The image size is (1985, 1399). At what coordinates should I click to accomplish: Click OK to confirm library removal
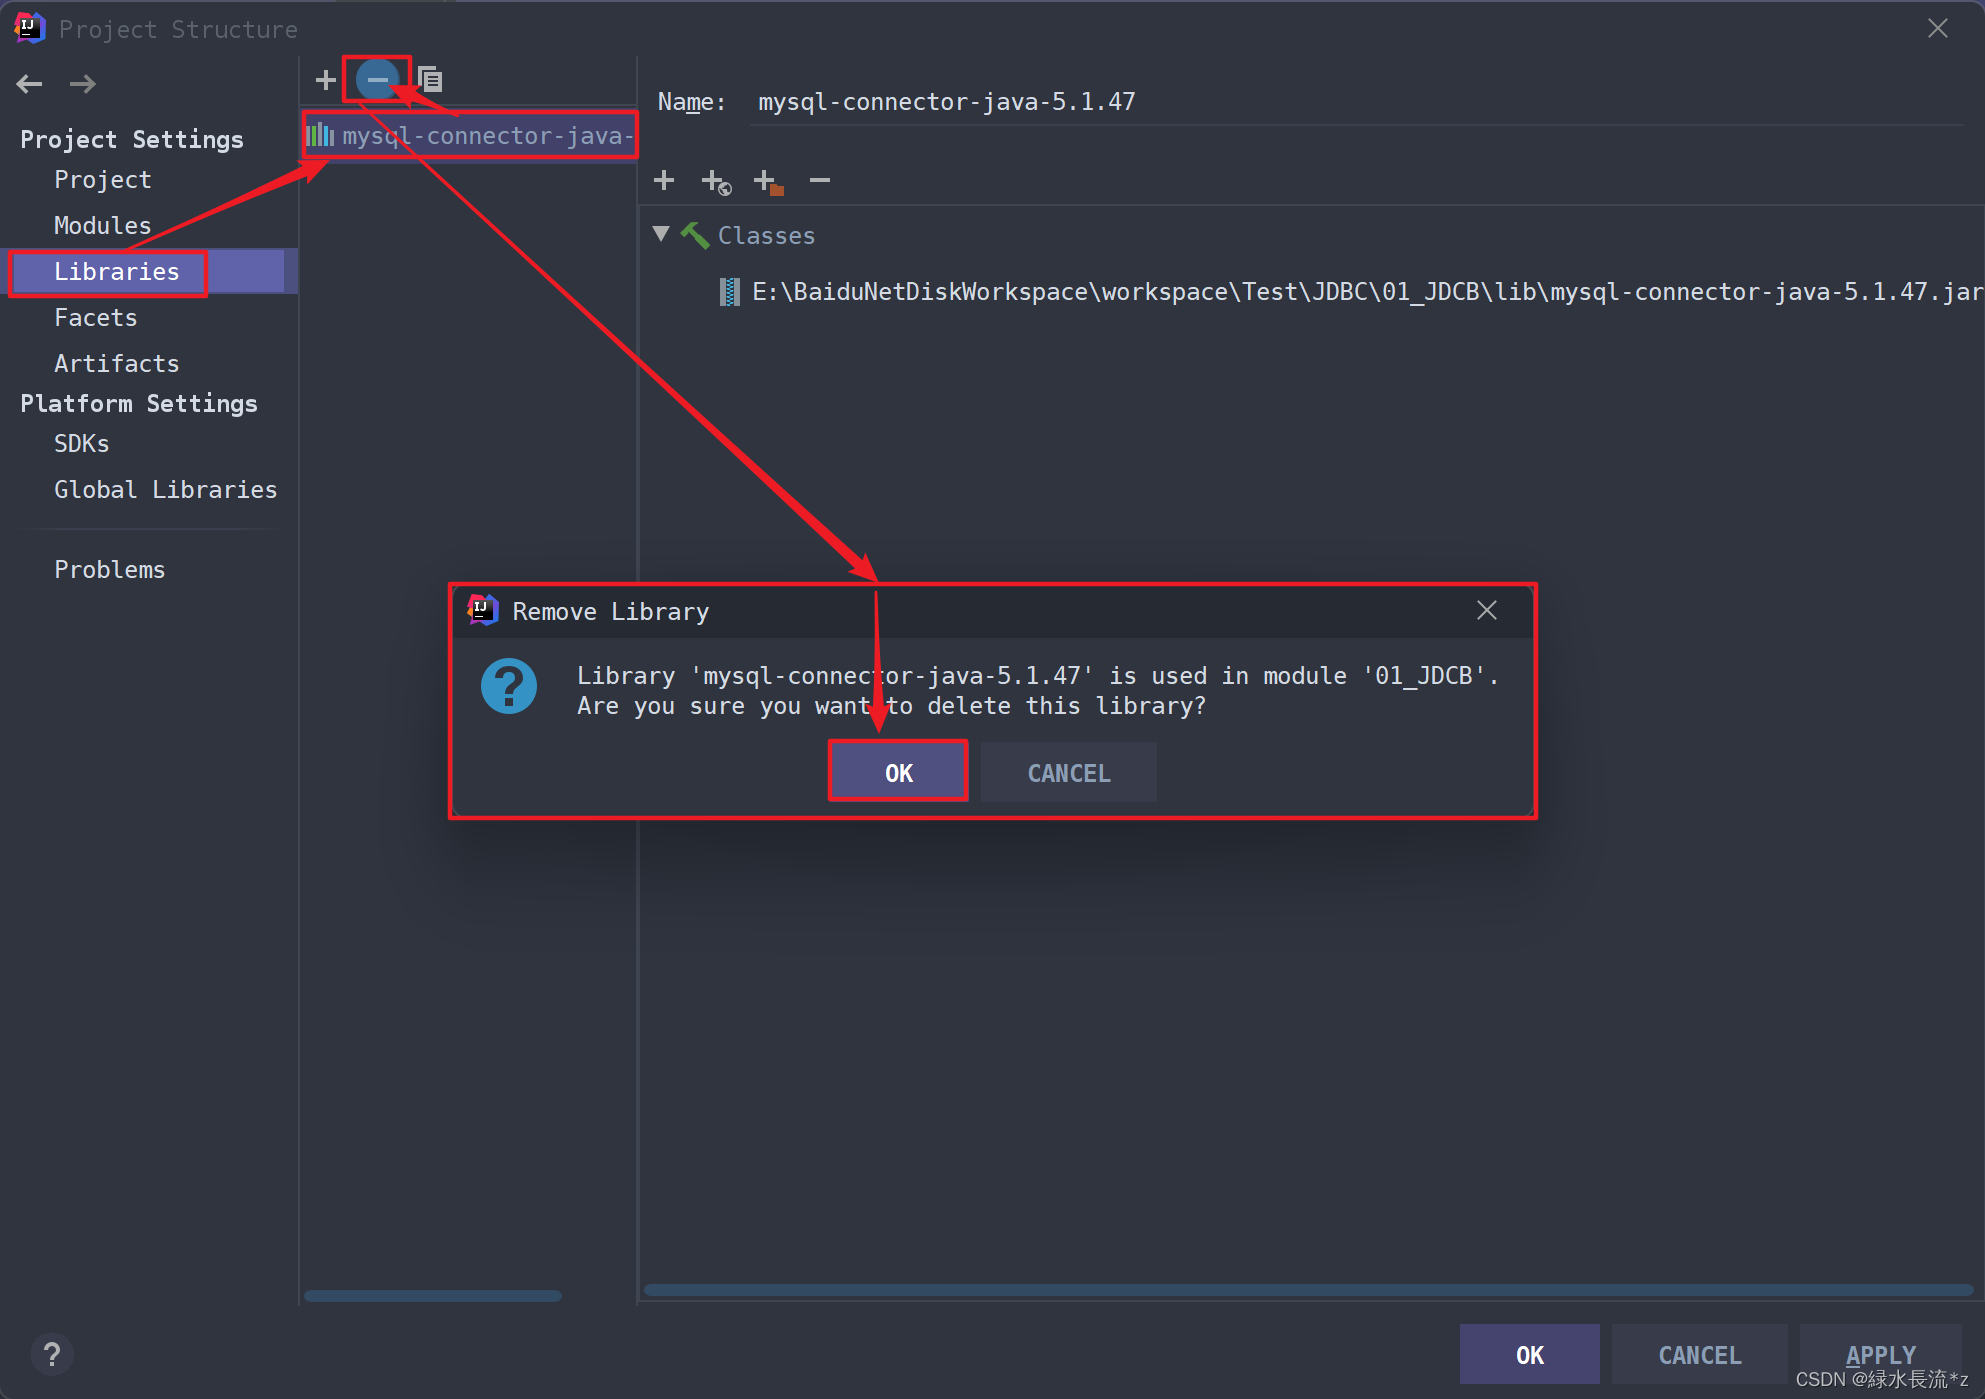click(895, 772)
